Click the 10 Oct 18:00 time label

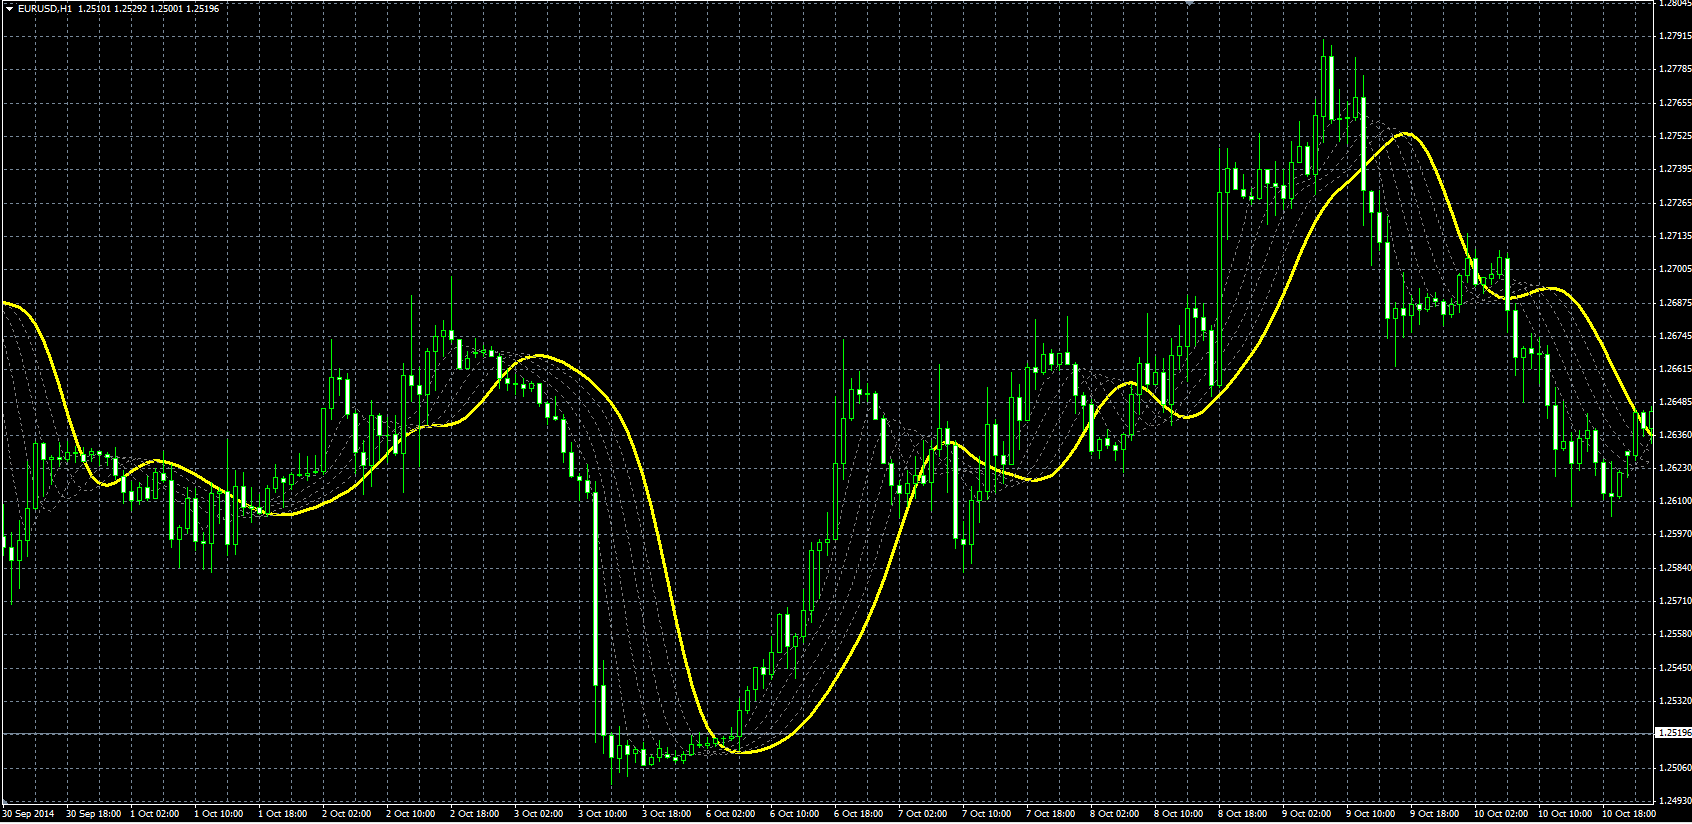coord(1629,814)
